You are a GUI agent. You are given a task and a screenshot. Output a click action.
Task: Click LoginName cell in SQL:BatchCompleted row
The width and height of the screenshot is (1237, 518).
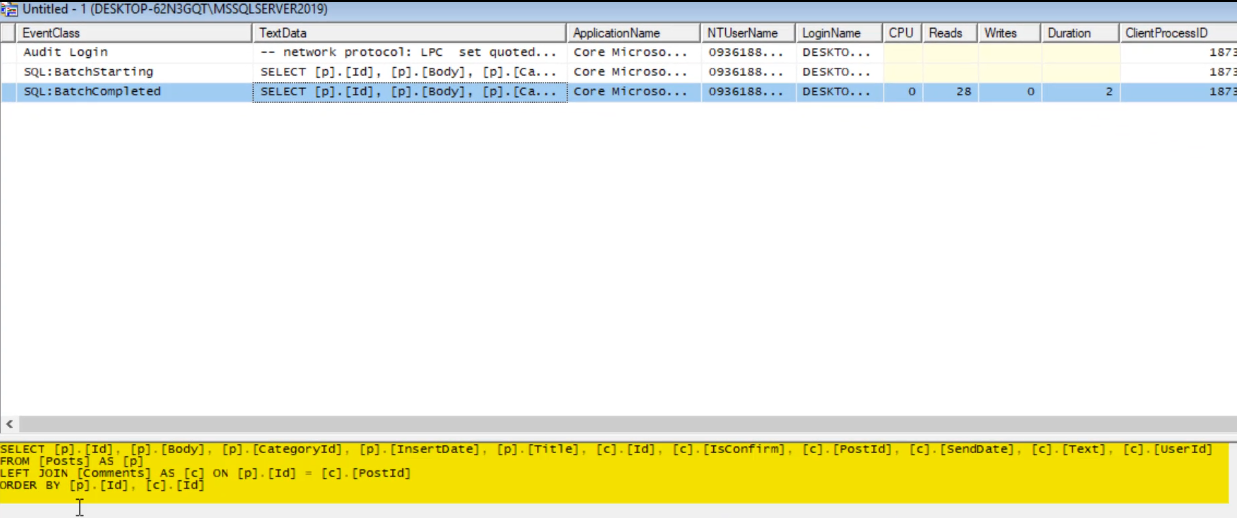tap(840, 92)
